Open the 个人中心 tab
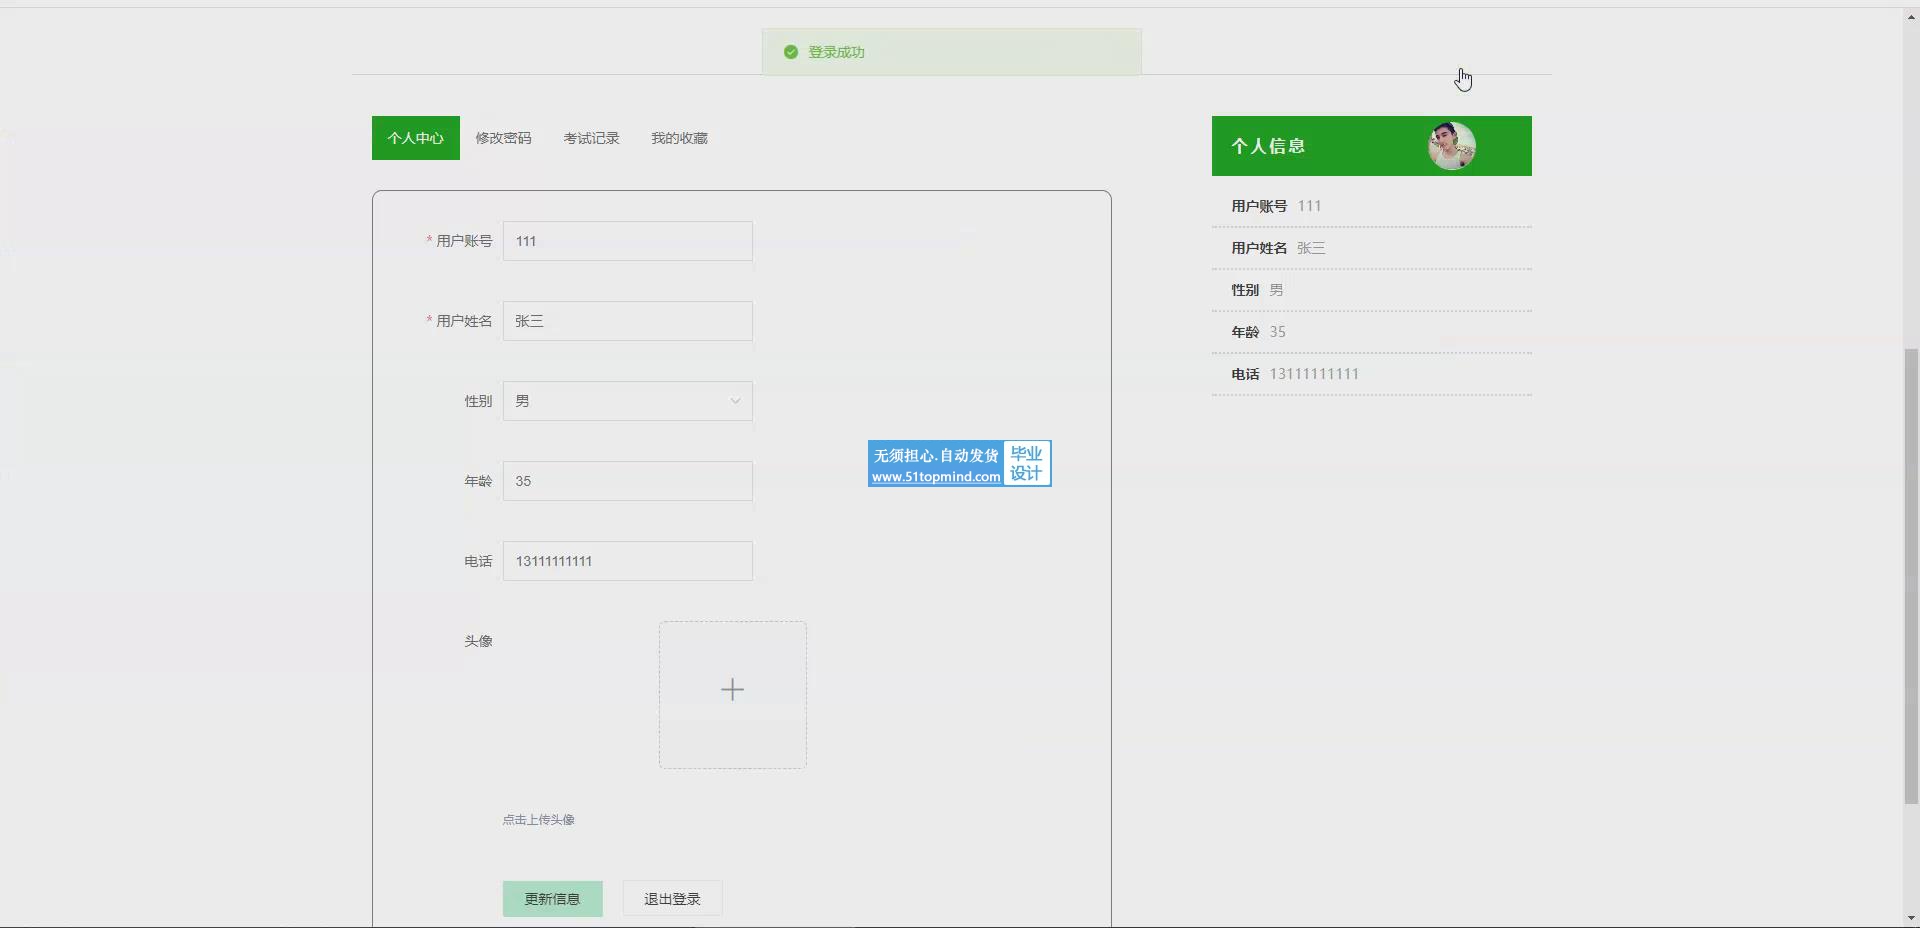 [415, 138]
